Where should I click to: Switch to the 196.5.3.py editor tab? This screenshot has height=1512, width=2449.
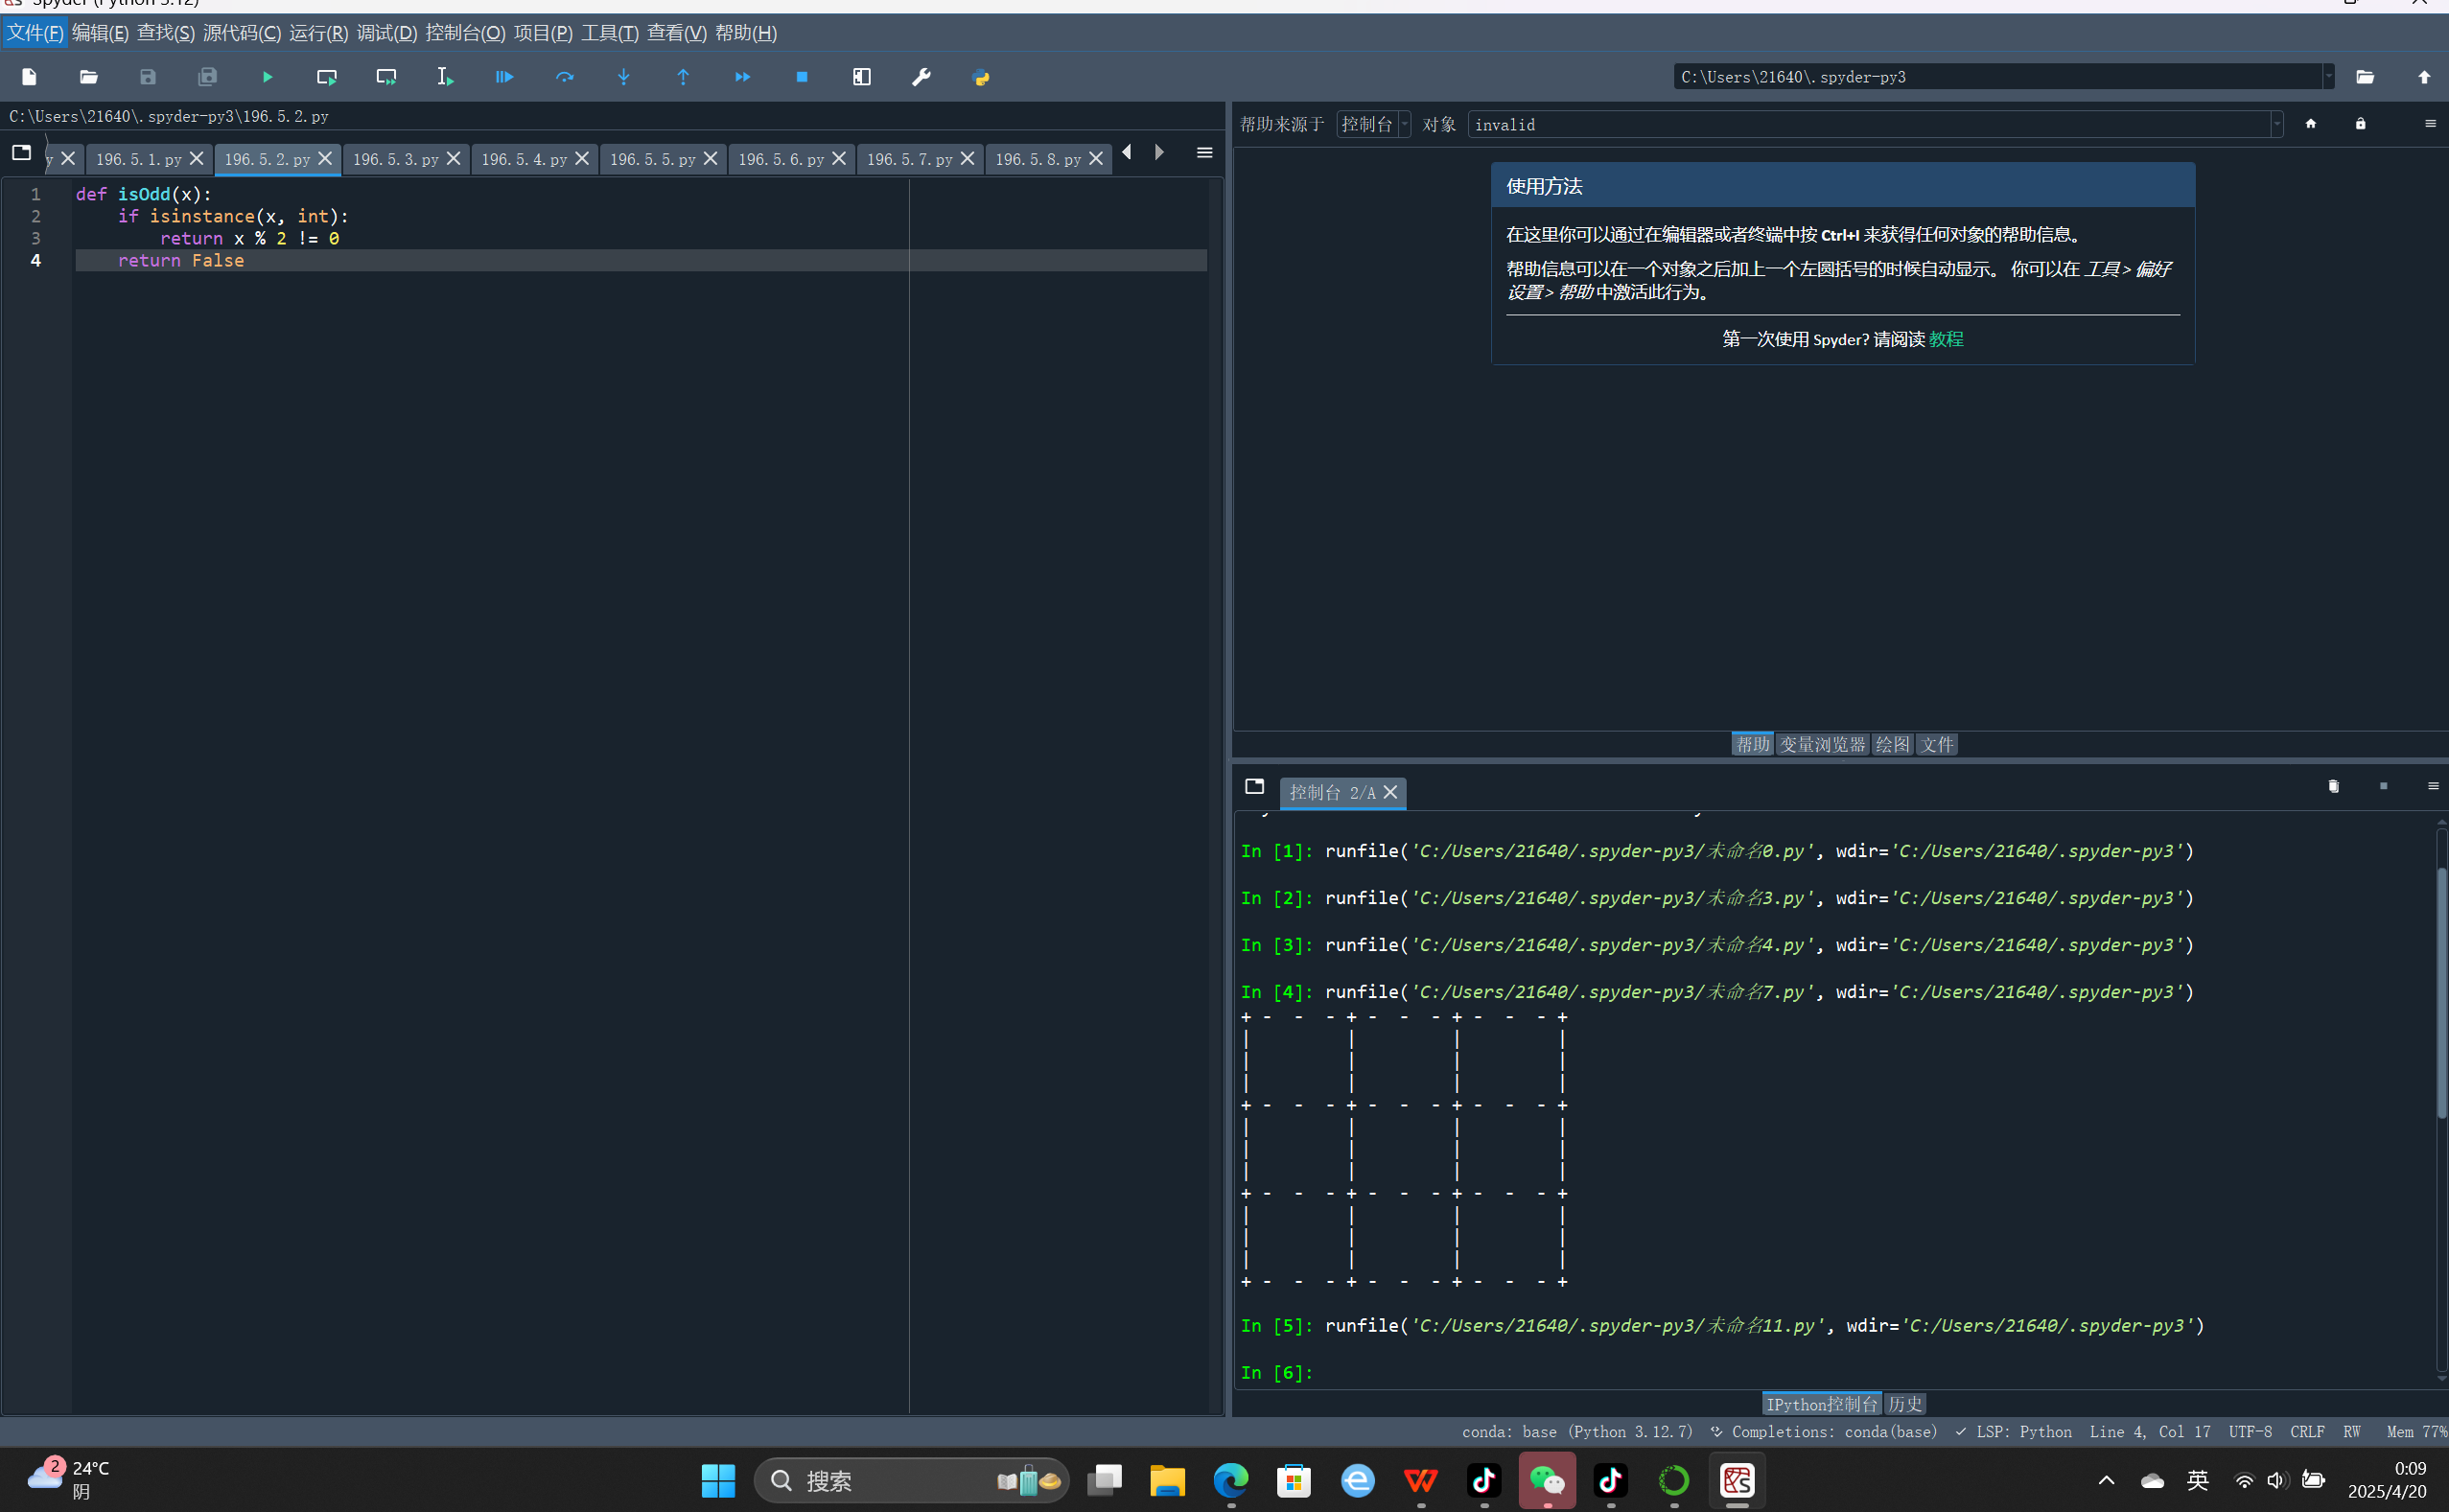point(396,159)
